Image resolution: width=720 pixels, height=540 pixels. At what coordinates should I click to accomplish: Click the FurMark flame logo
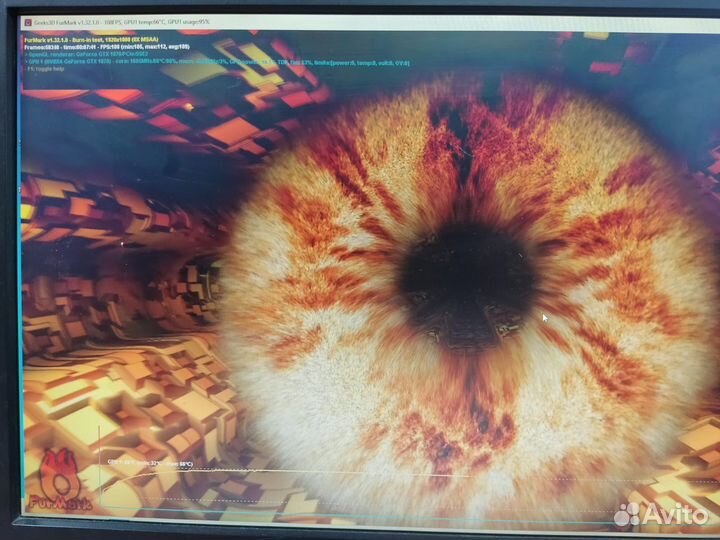(60, 479)
